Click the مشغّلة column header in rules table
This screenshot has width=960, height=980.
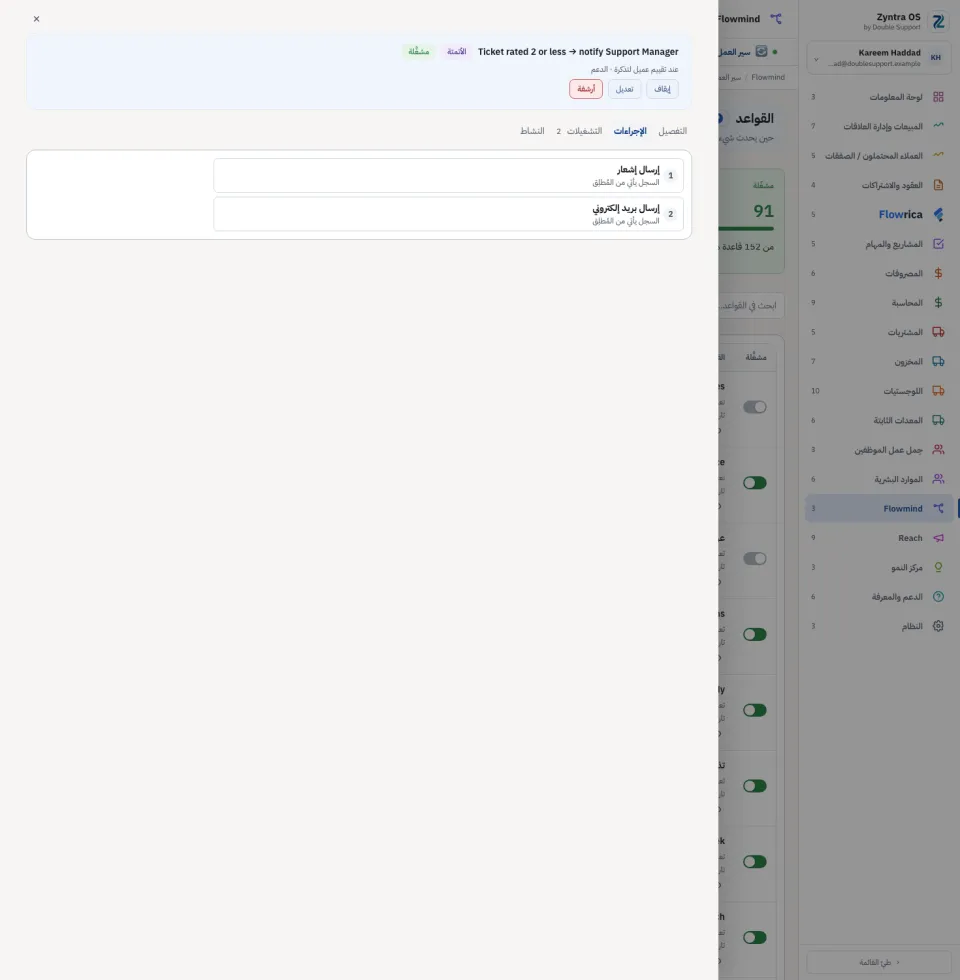pyautogui.click(x=756, y=357)
